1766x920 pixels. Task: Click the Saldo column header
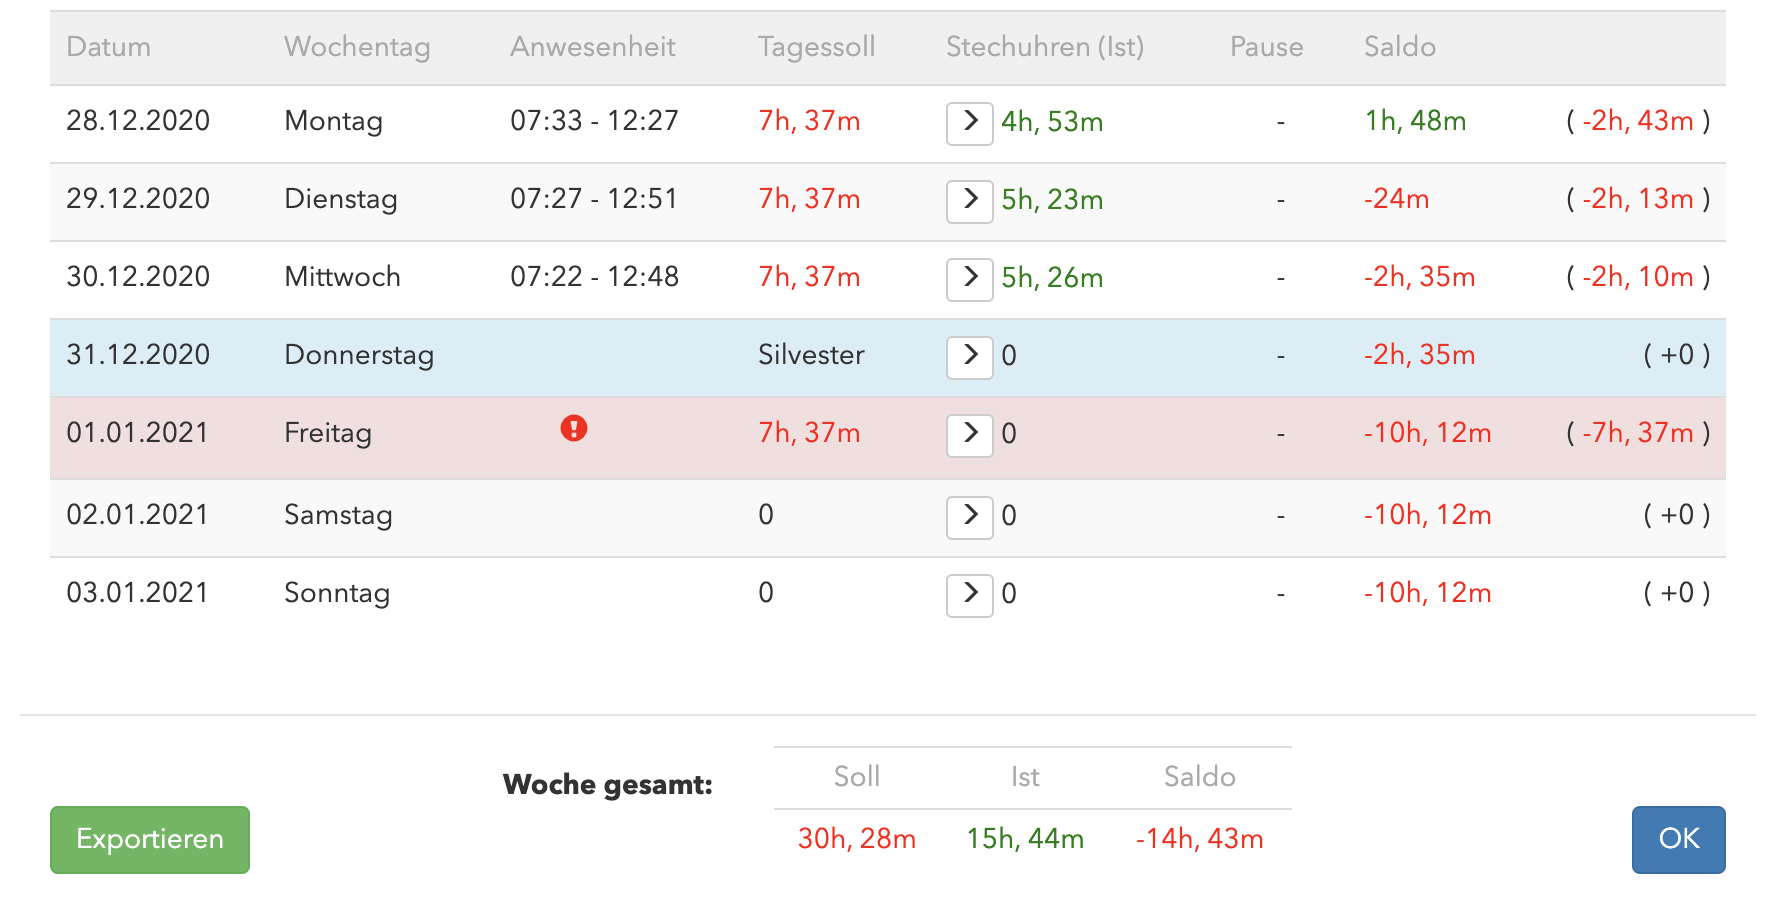pos(1400,47)
